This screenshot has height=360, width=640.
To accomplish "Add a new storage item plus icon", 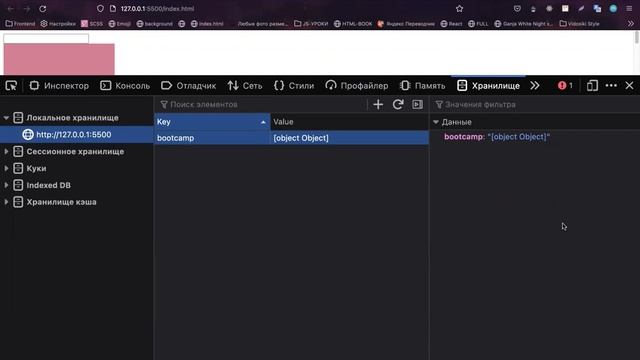I will point(378,104).
